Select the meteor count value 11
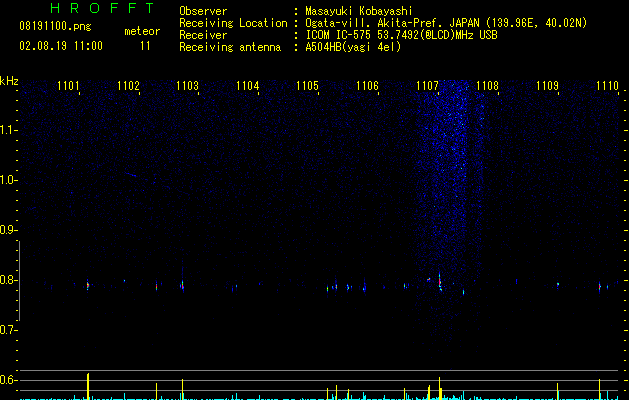 pos(145,46)
